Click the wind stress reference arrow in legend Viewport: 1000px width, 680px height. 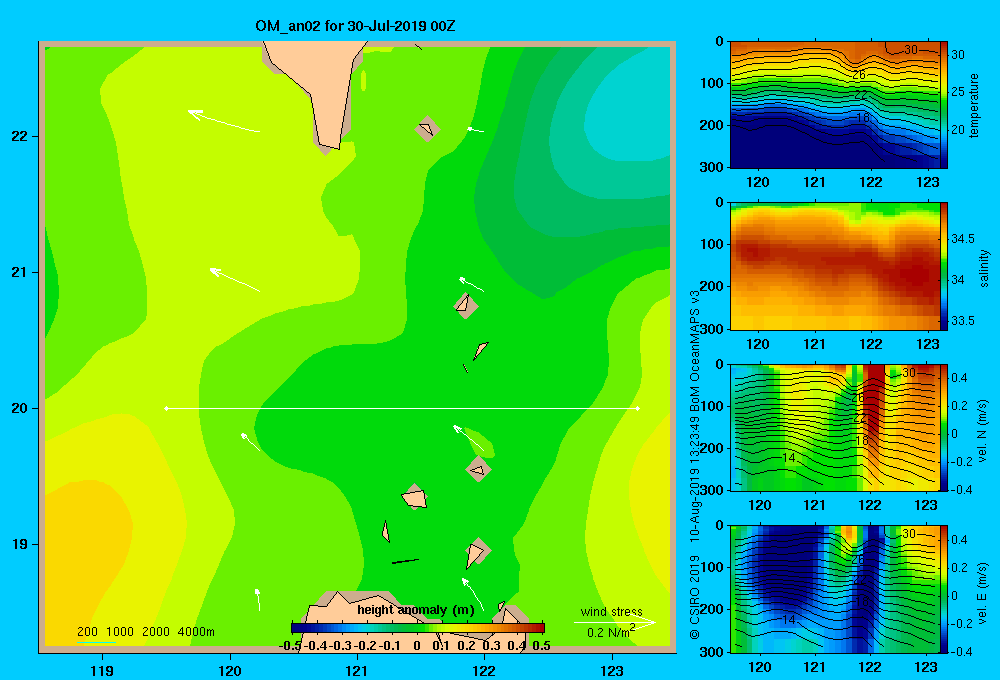[614, 622]
